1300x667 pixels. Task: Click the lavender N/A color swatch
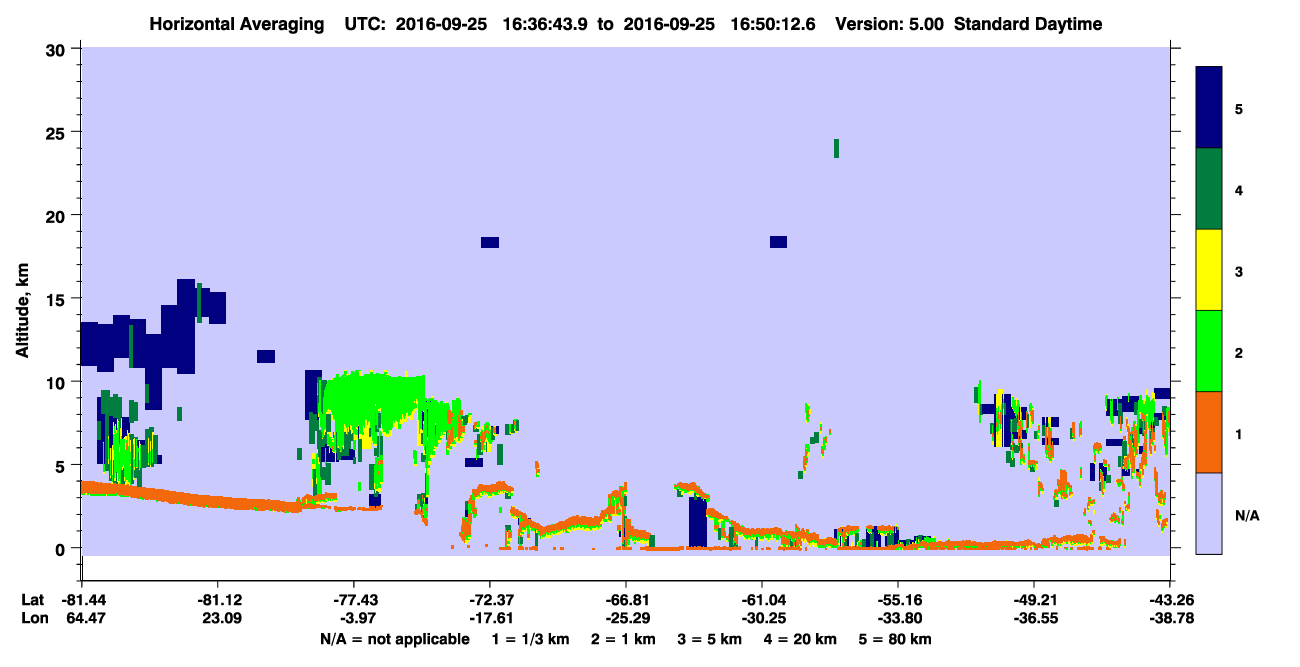tap(1209, 513)
